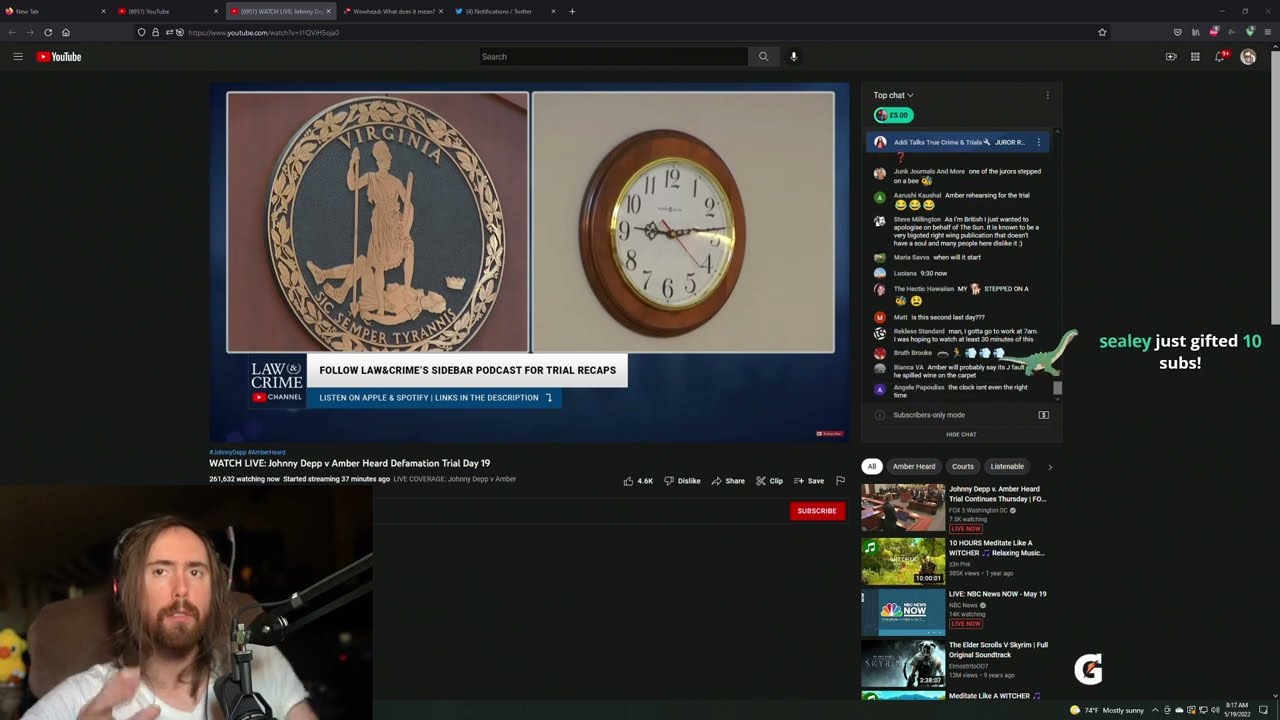Screen dimensions: 1280x720
Task: Report the video with the flag icon
Action: (x=840, y=481)
